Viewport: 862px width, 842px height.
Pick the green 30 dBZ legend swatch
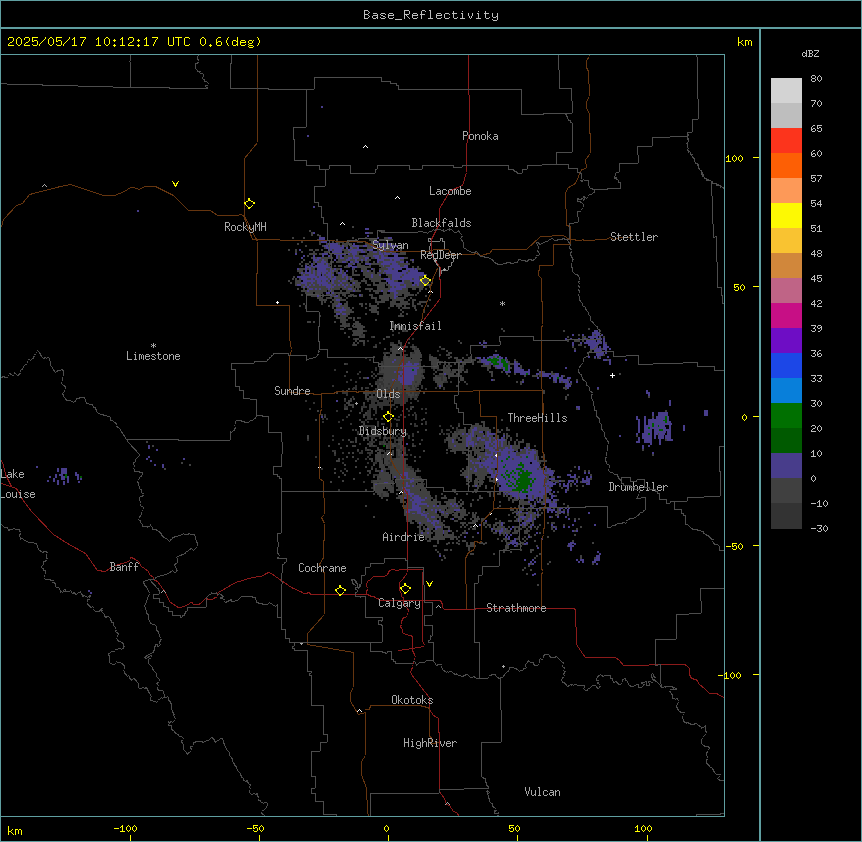[x=786, y=416]
